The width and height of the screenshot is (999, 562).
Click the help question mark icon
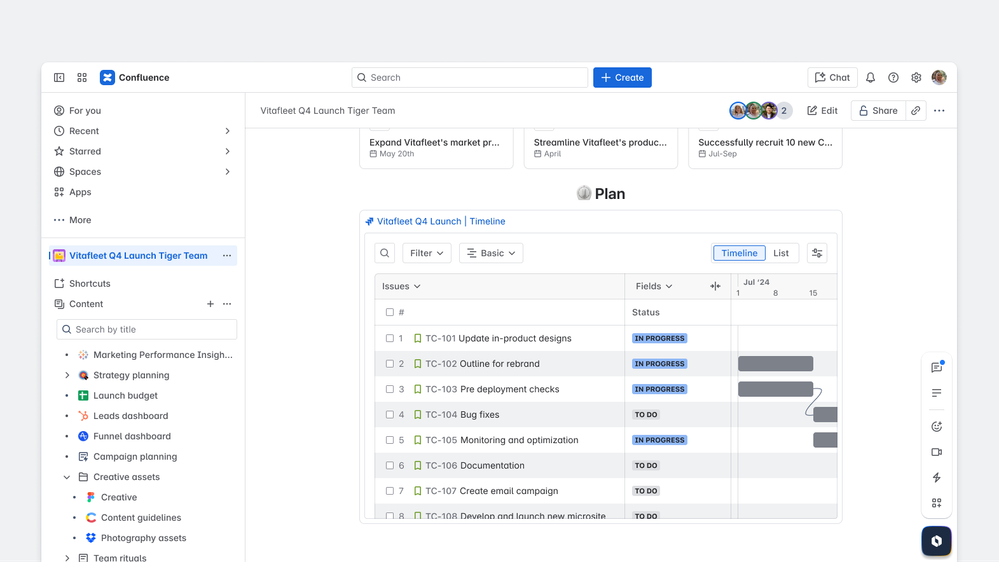coord(893,78)
